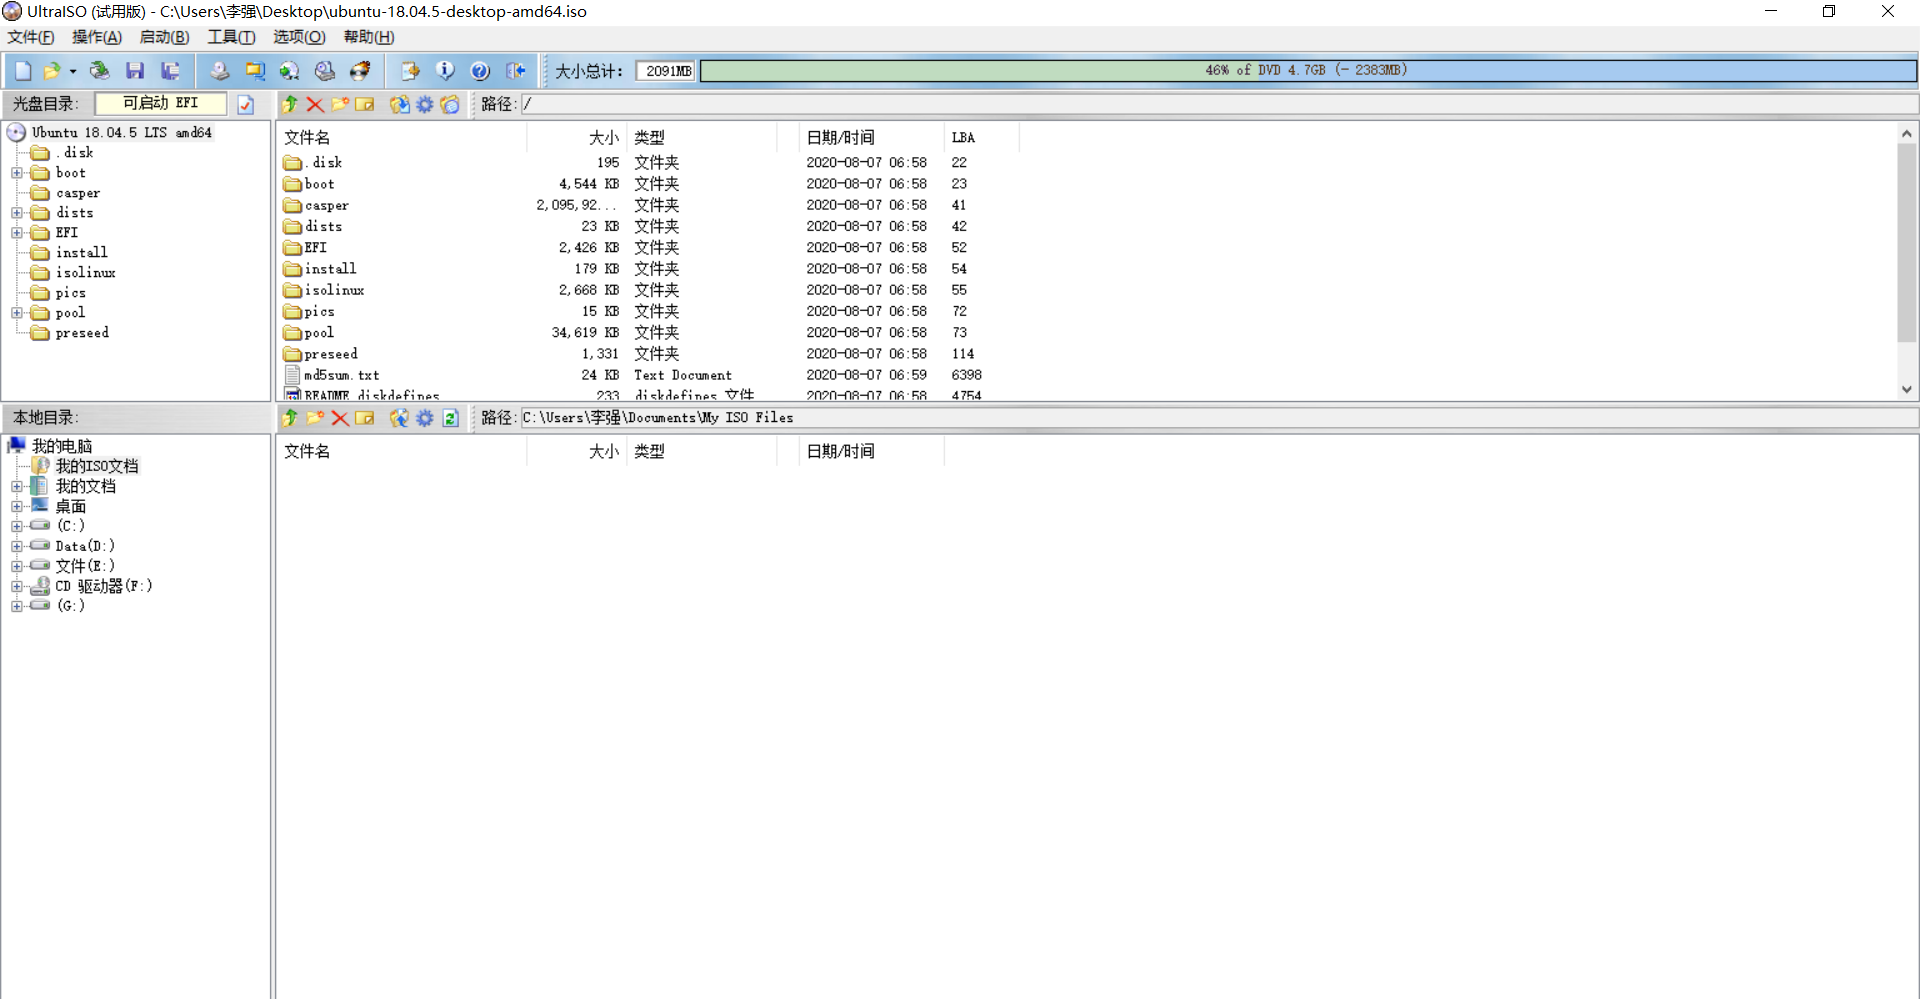Click the disc list vertical scrollbar track

coord(1907,360)
